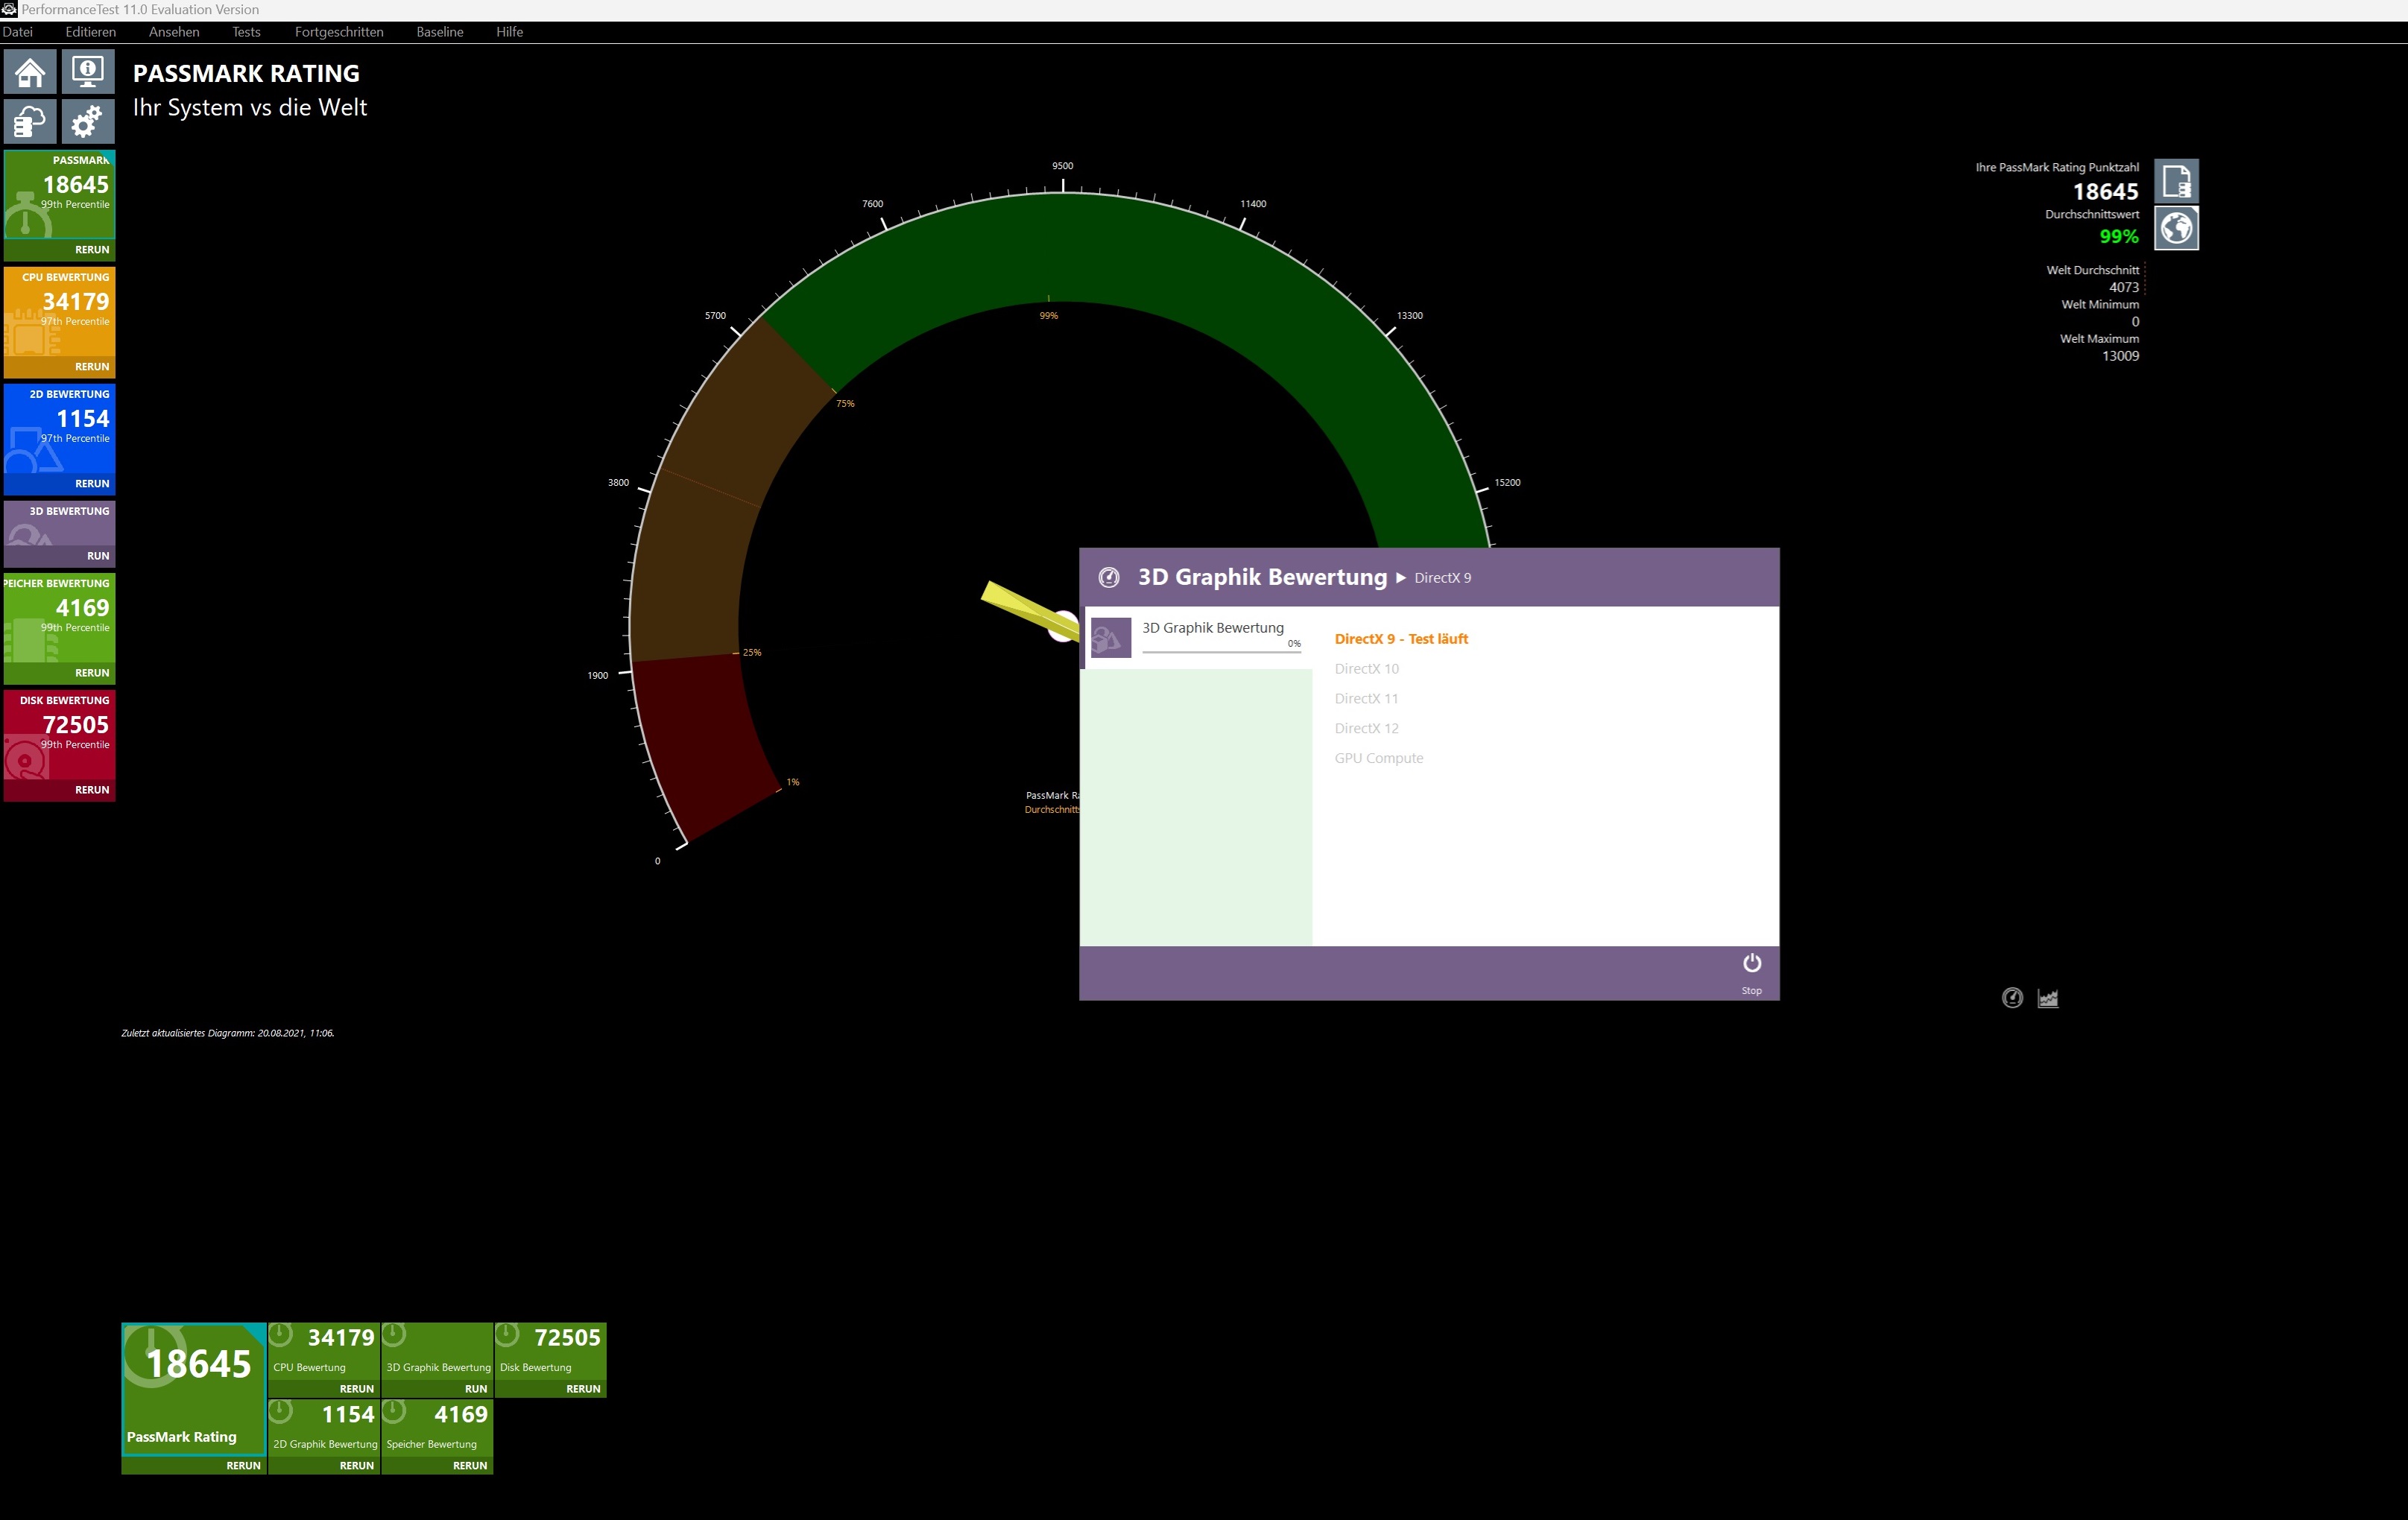
Task: Open the Fortgeschritten menu
Action: [x=339, y=32]
